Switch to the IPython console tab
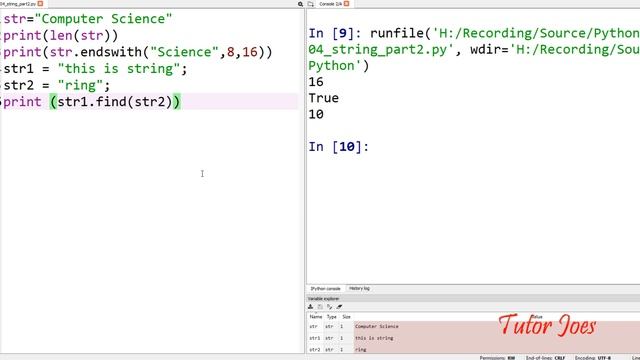 pyautogui.click(x=325, y=289)
